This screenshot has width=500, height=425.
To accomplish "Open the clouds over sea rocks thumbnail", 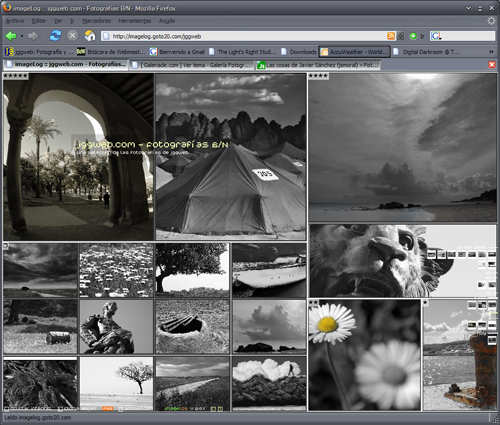I will click(x=269, y=326).
